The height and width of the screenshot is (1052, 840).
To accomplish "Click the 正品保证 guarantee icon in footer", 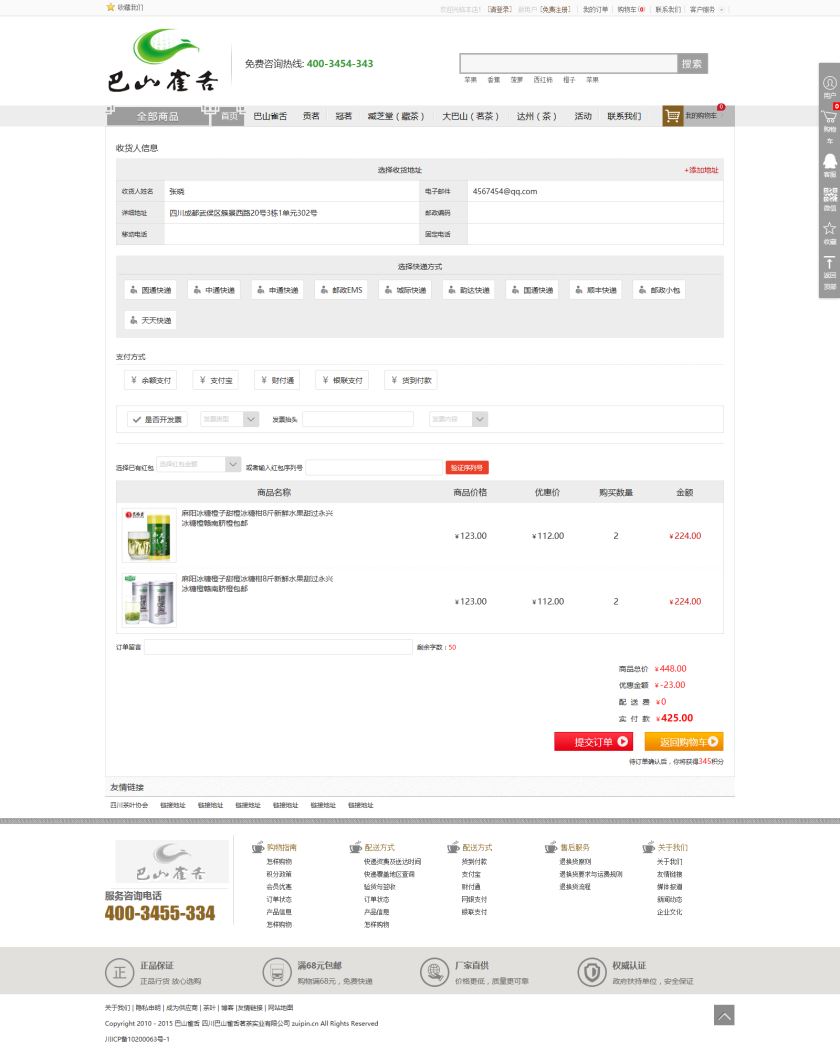I will click(x=119, y=972).
